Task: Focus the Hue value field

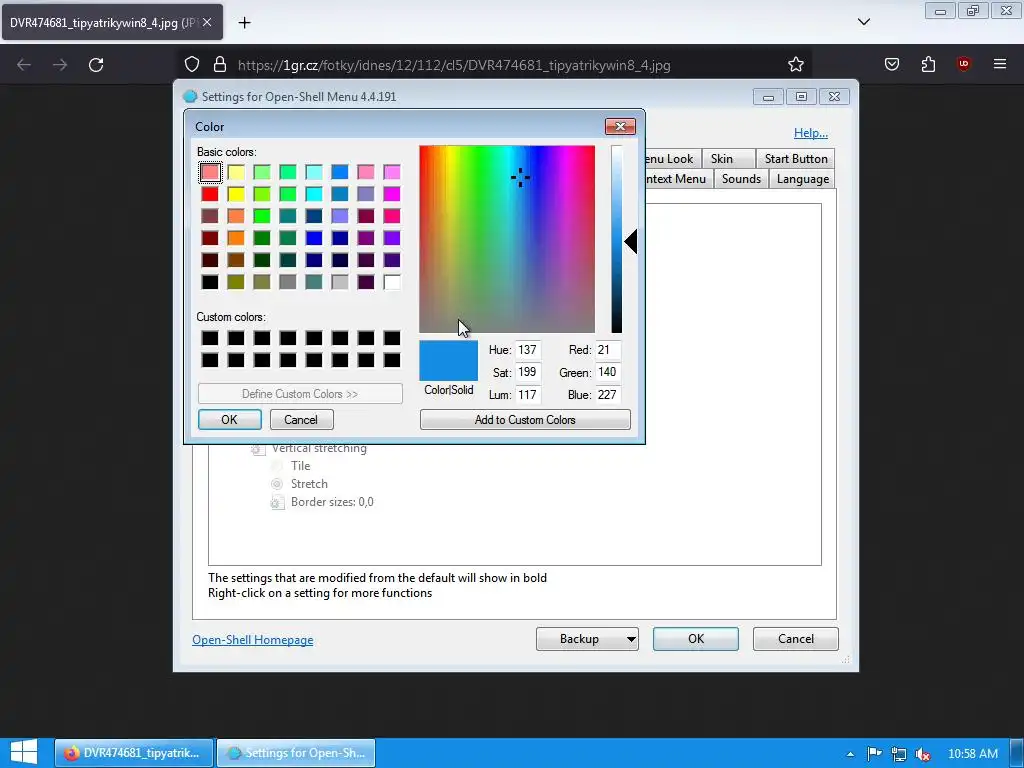Action: coord(528,350)
